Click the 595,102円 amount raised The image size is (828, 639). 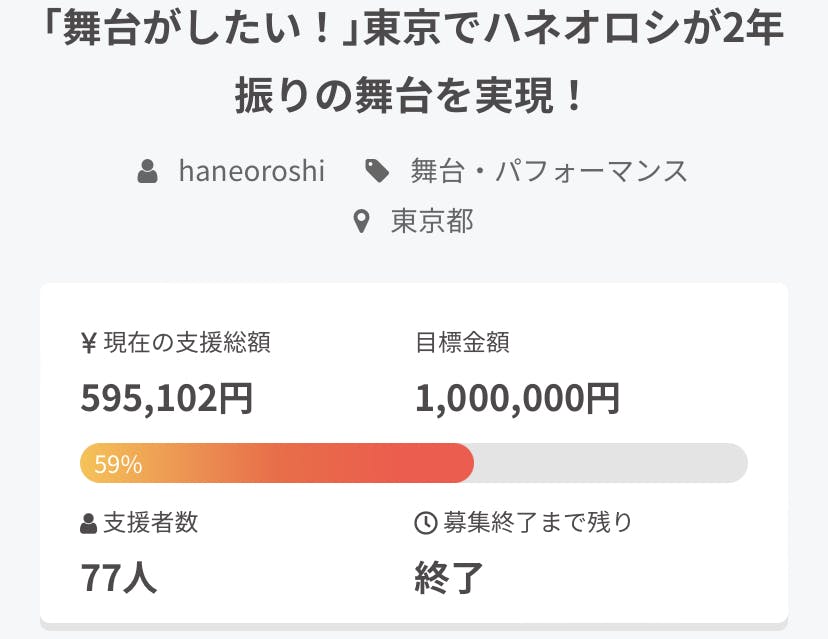166,398
